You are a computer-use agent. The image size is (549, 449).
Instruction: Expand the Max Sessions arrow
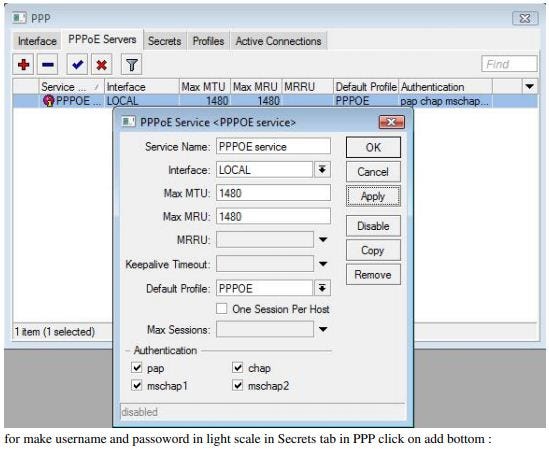tap(323, 329)
